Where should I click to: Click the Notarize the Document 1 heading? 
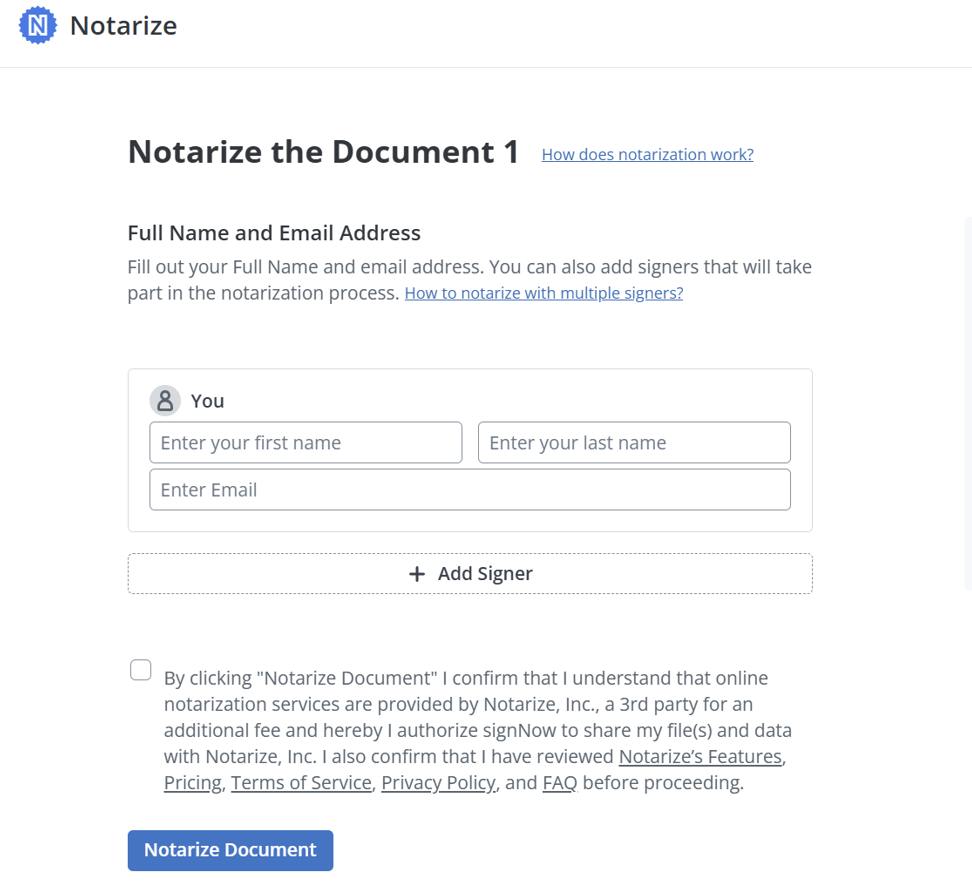coord(323,152)
